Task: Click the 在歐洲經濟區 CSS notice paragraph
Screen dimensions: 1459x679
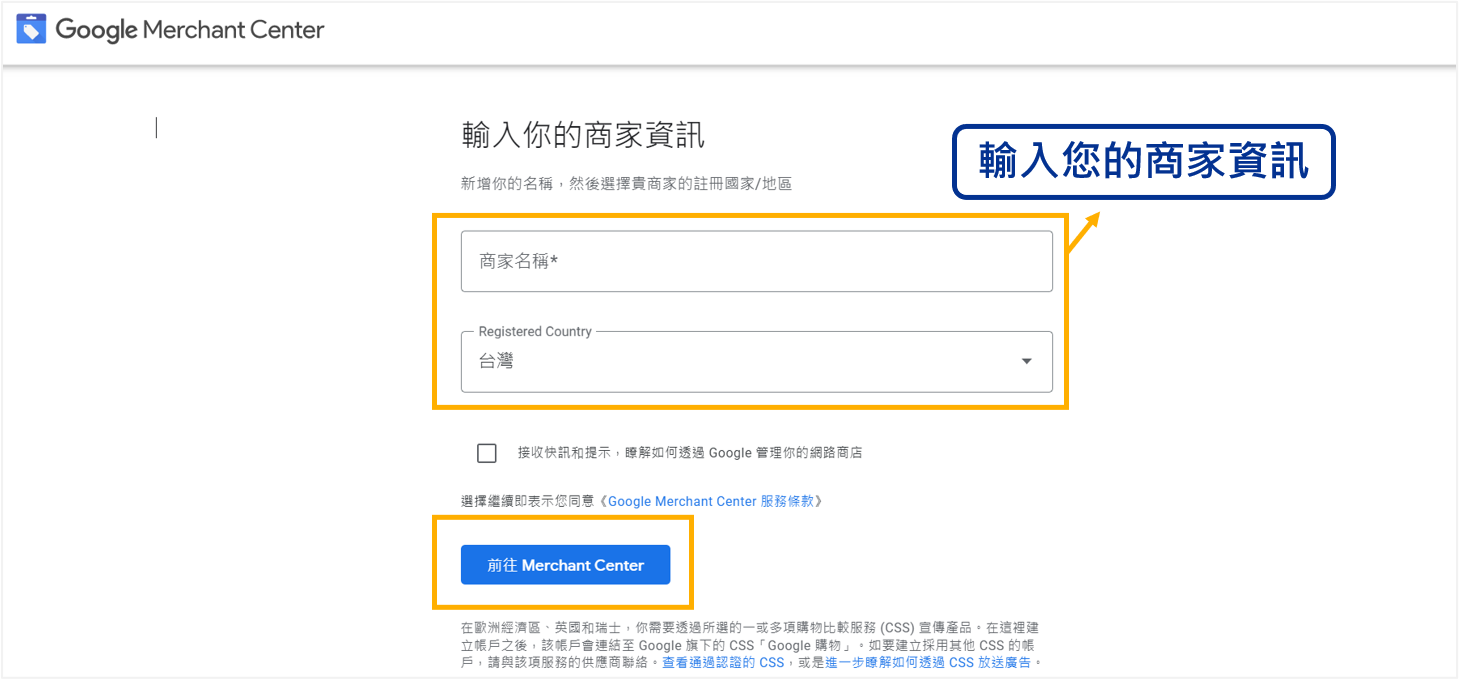Action: point(751,645)
